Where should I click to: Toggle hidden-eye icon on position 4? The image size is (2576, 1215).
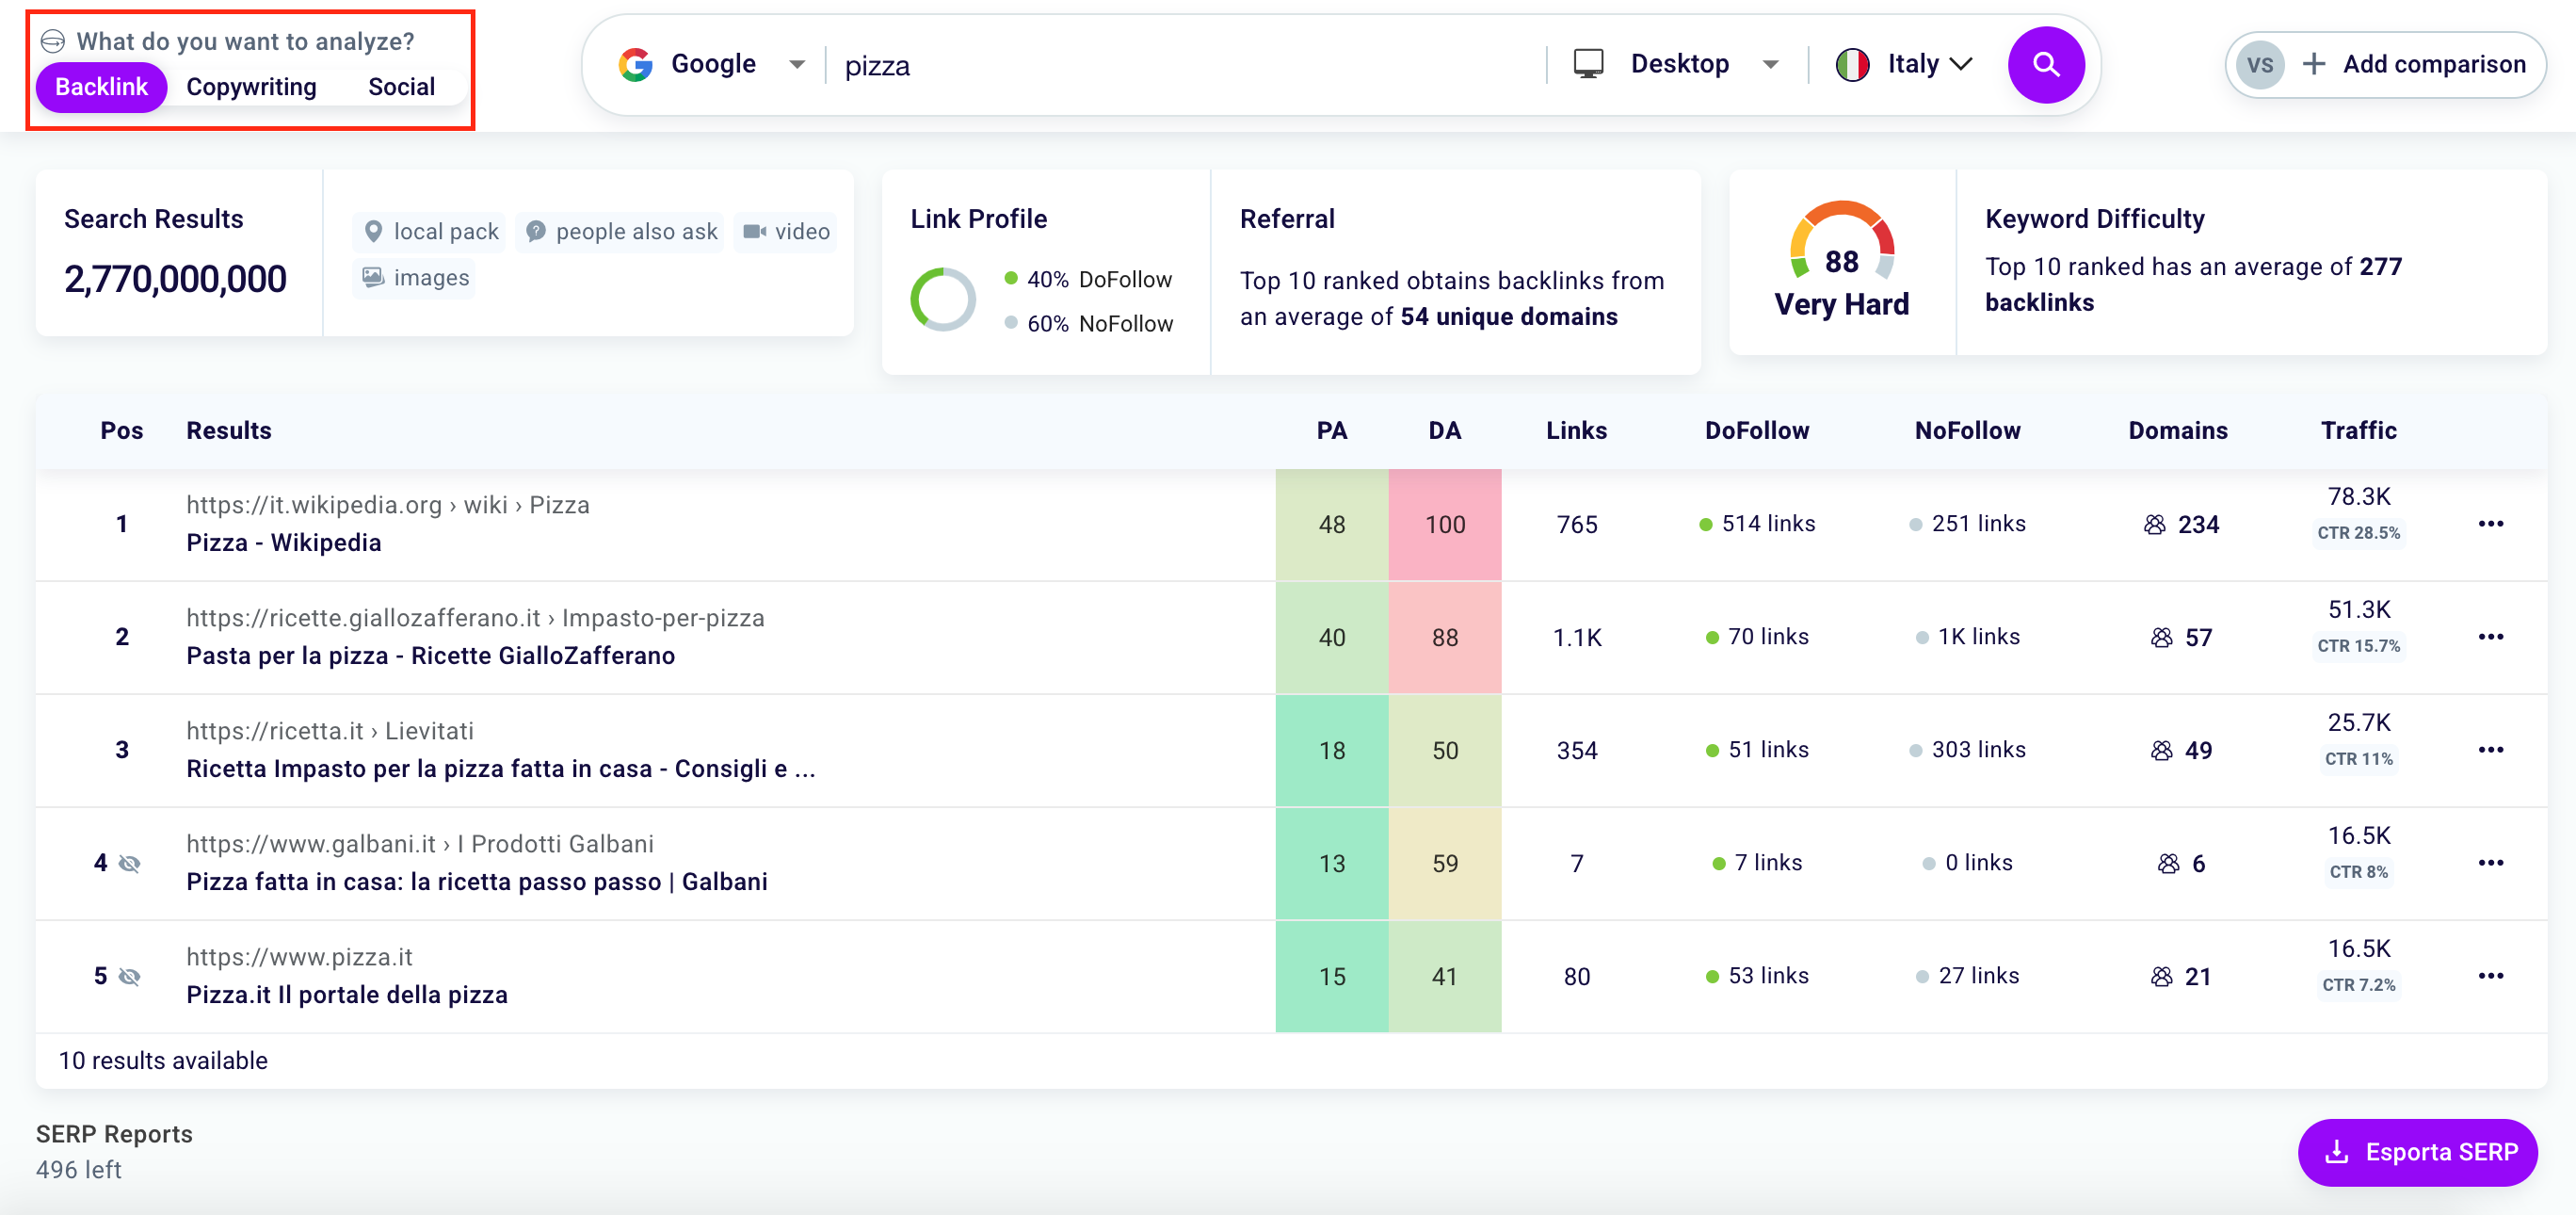[x=130, y=863]
